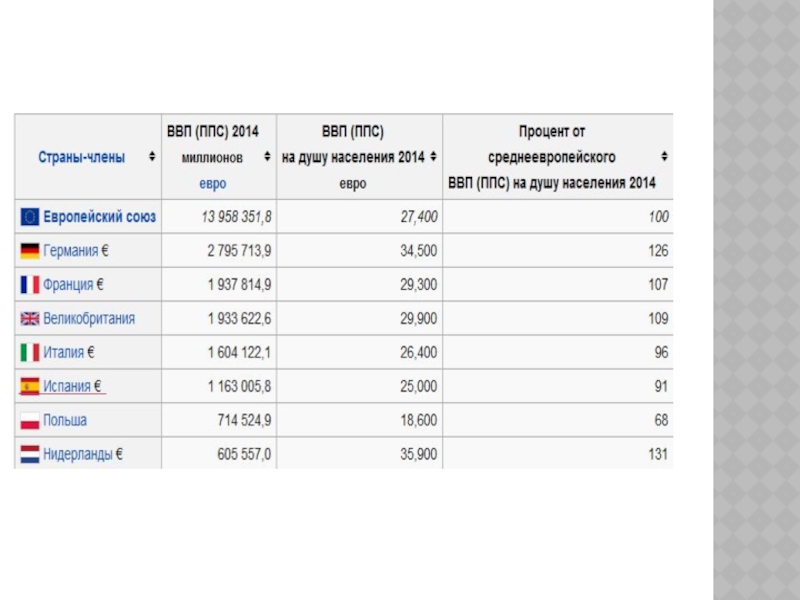The width and height of the screenshot is (800, 600).
Task: Click the Netherlands flag icon
Action: coord(29,454)
